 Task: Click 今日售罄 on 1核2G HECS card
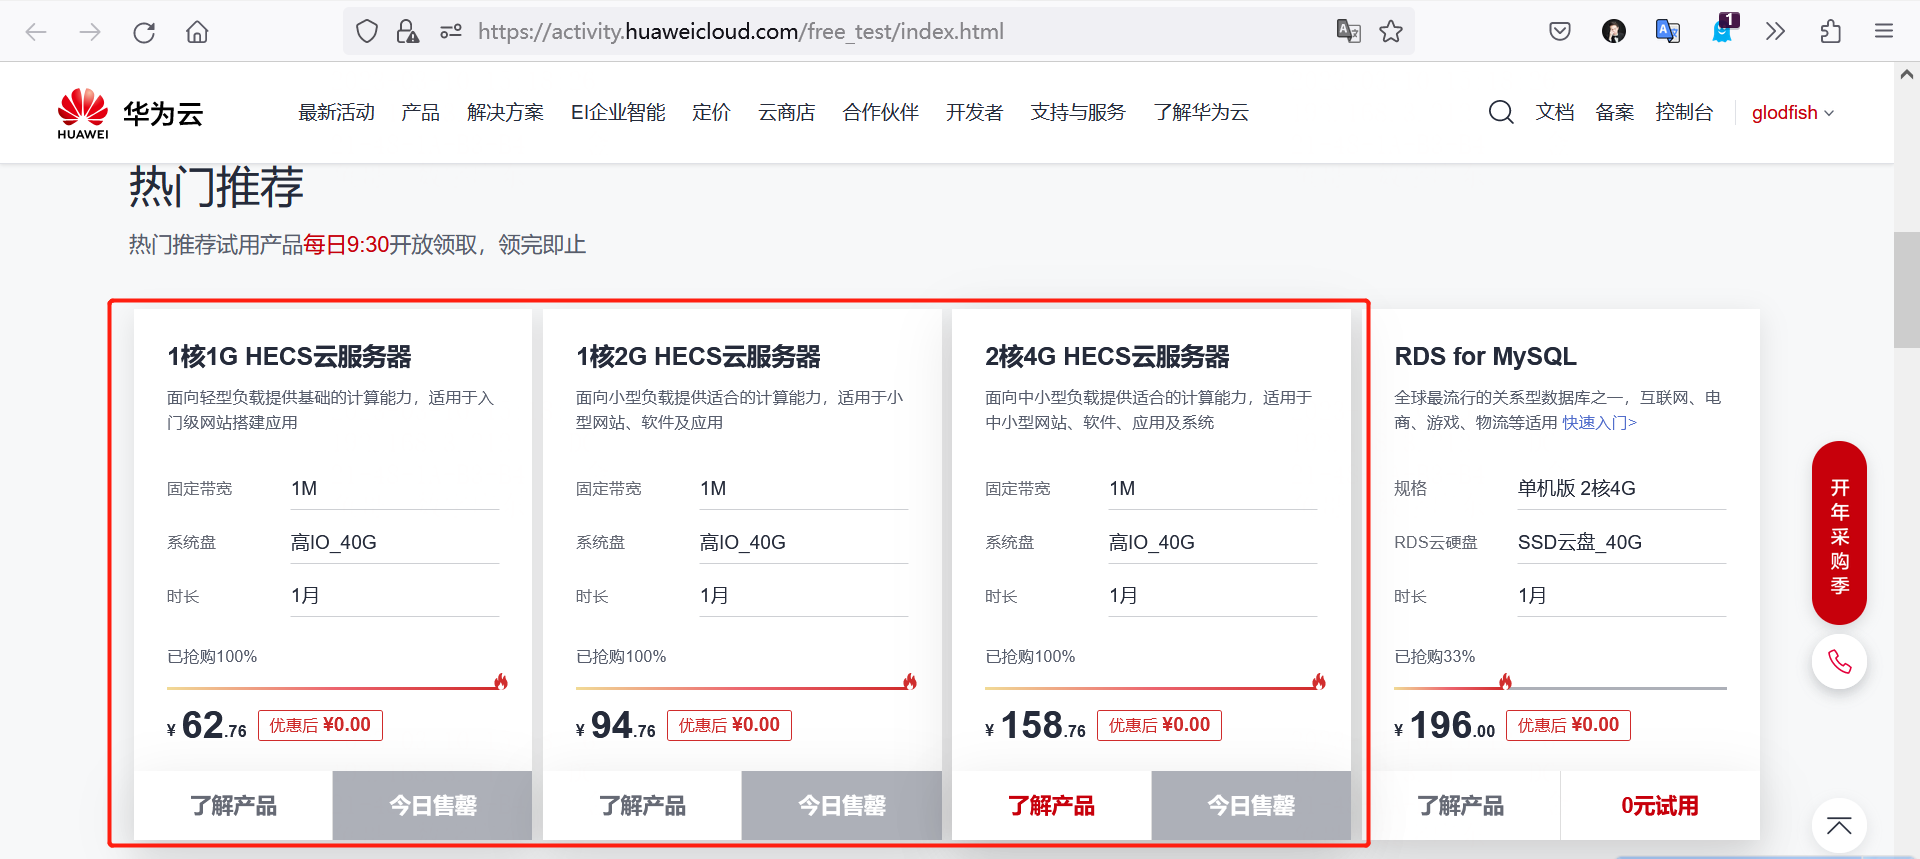point(842,805)
